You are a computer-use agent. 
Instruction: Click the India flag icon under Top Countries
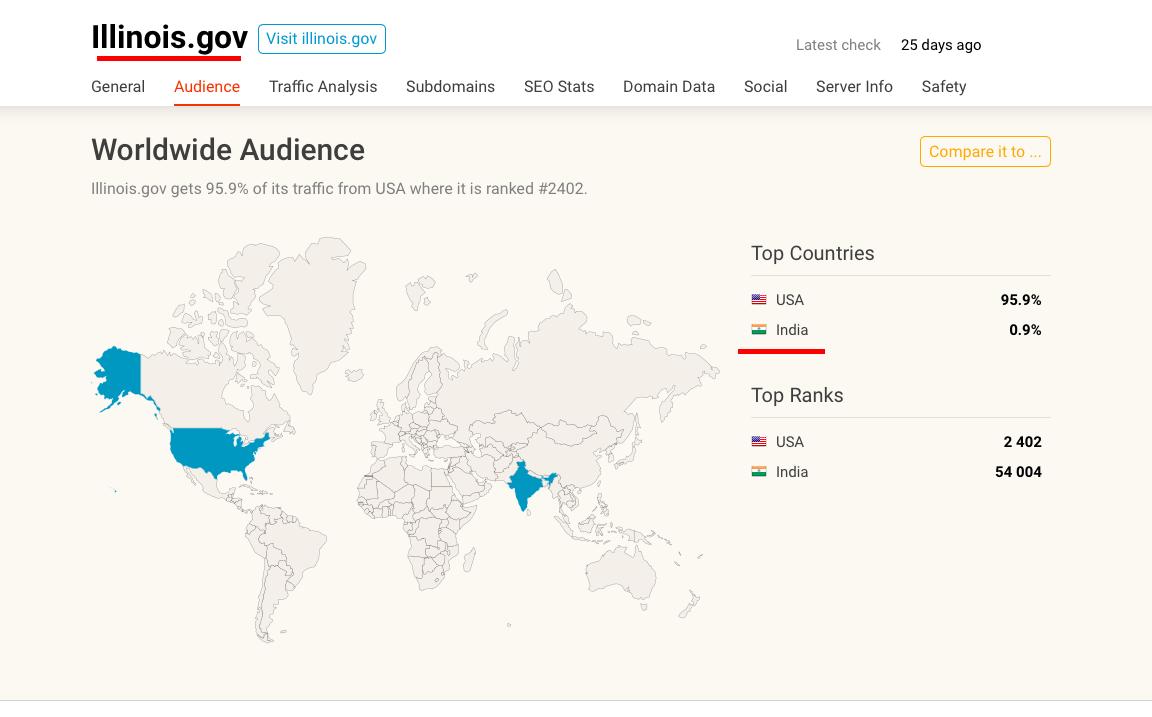coord(759,330)
